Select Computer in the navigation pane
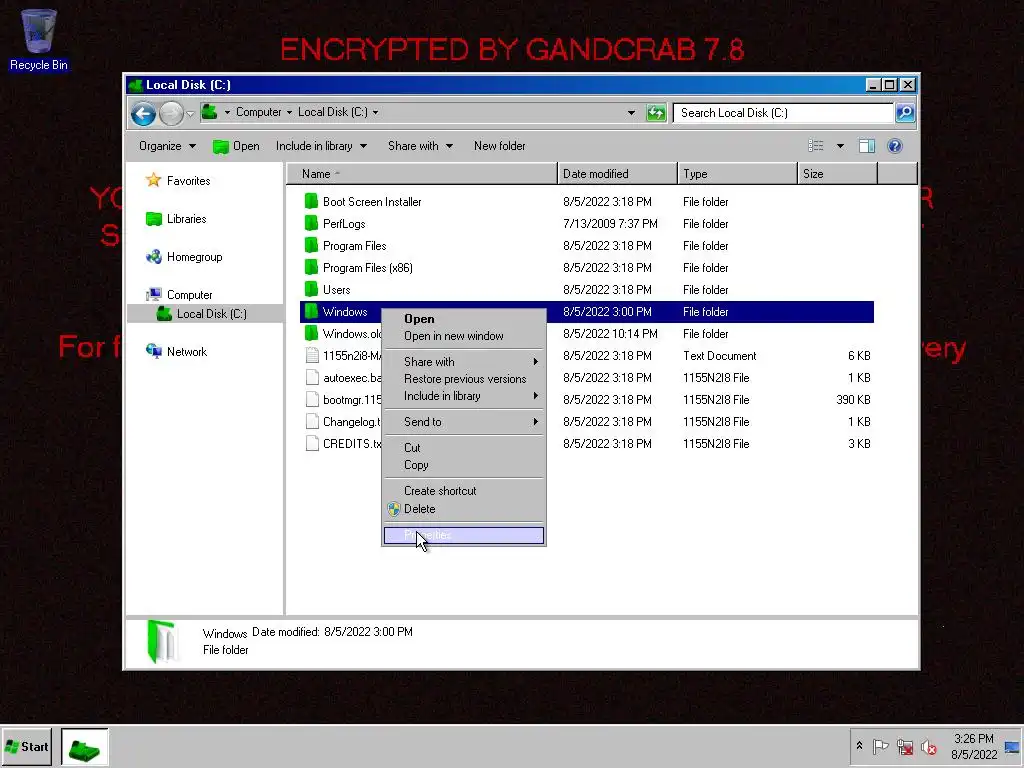This screenshot has height=768, width=1024. [x=179, y=295]
